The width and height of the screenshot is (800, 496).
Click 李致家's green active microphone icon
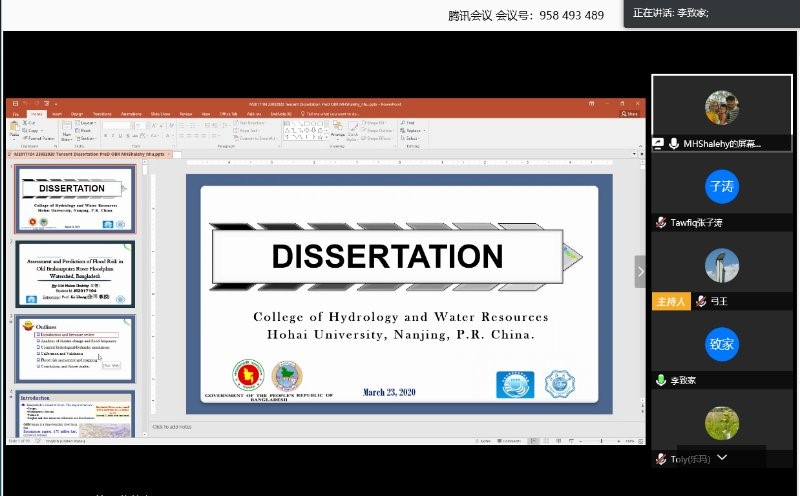coord(661,380)
